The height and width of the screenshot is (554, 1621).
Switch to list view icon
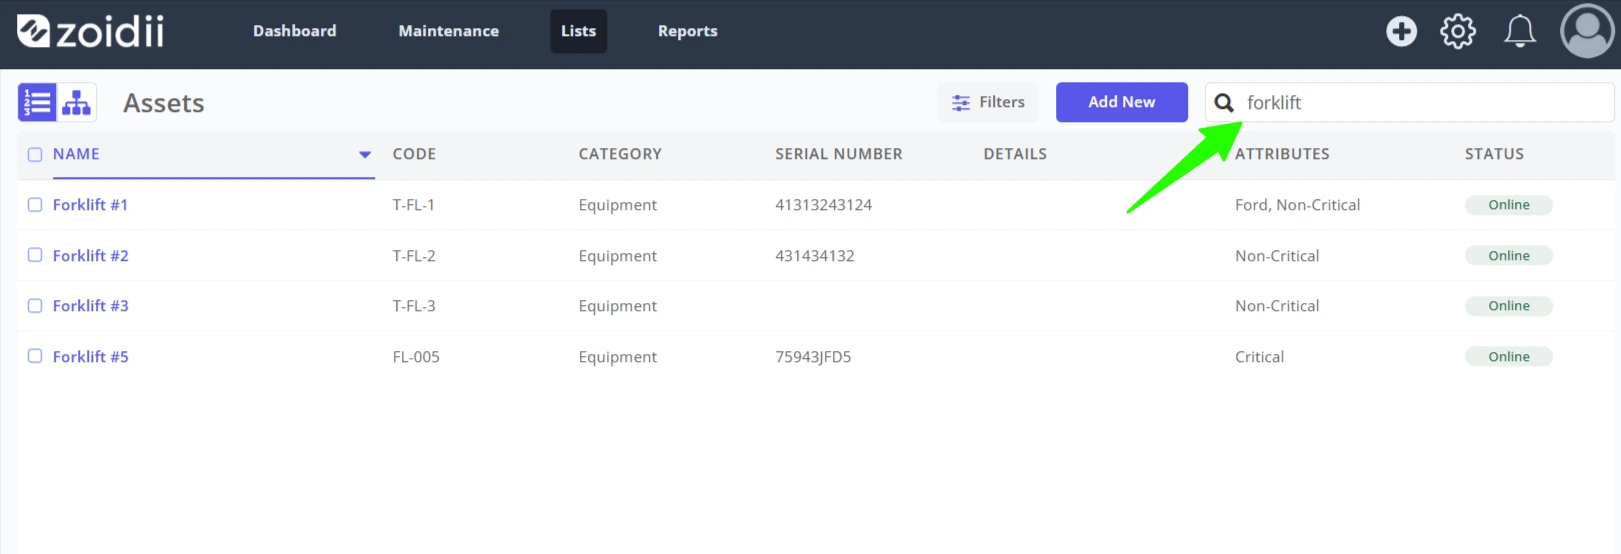tap(37, 102)
